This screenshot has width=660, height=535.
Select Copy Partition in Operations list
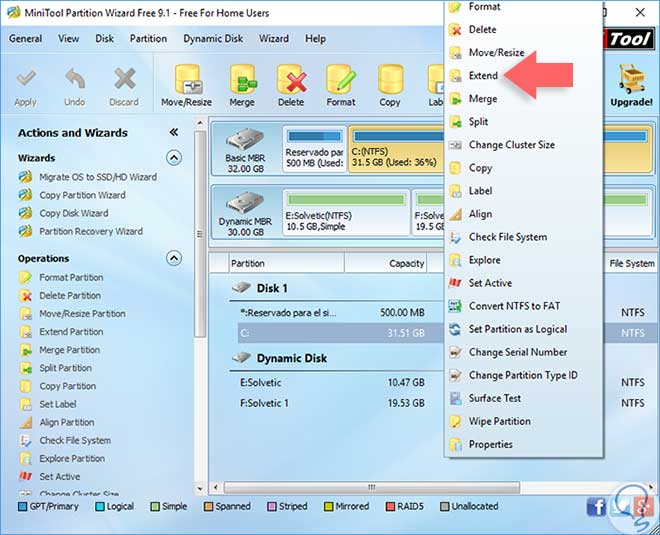(58, 386)
